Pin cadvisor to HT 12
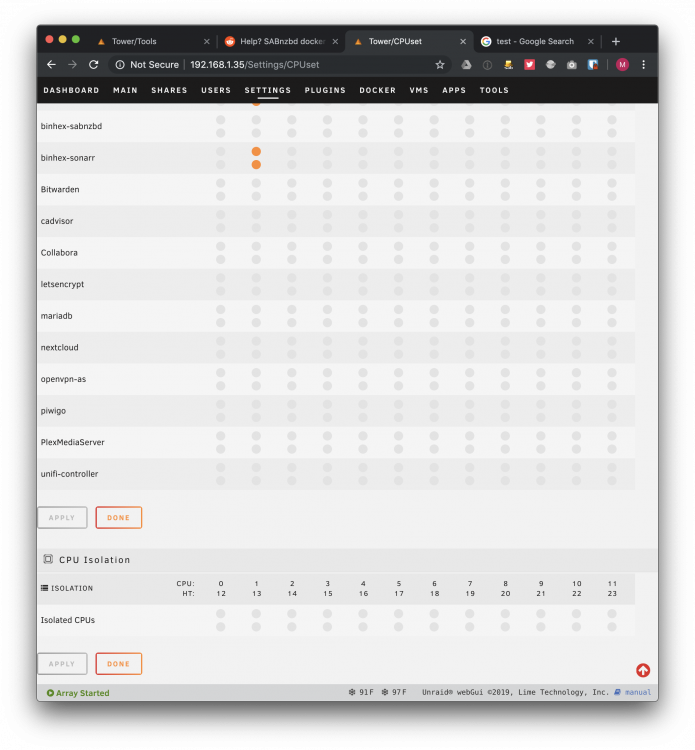The height and width of the screenshot is (750, 695). point(221,228)
